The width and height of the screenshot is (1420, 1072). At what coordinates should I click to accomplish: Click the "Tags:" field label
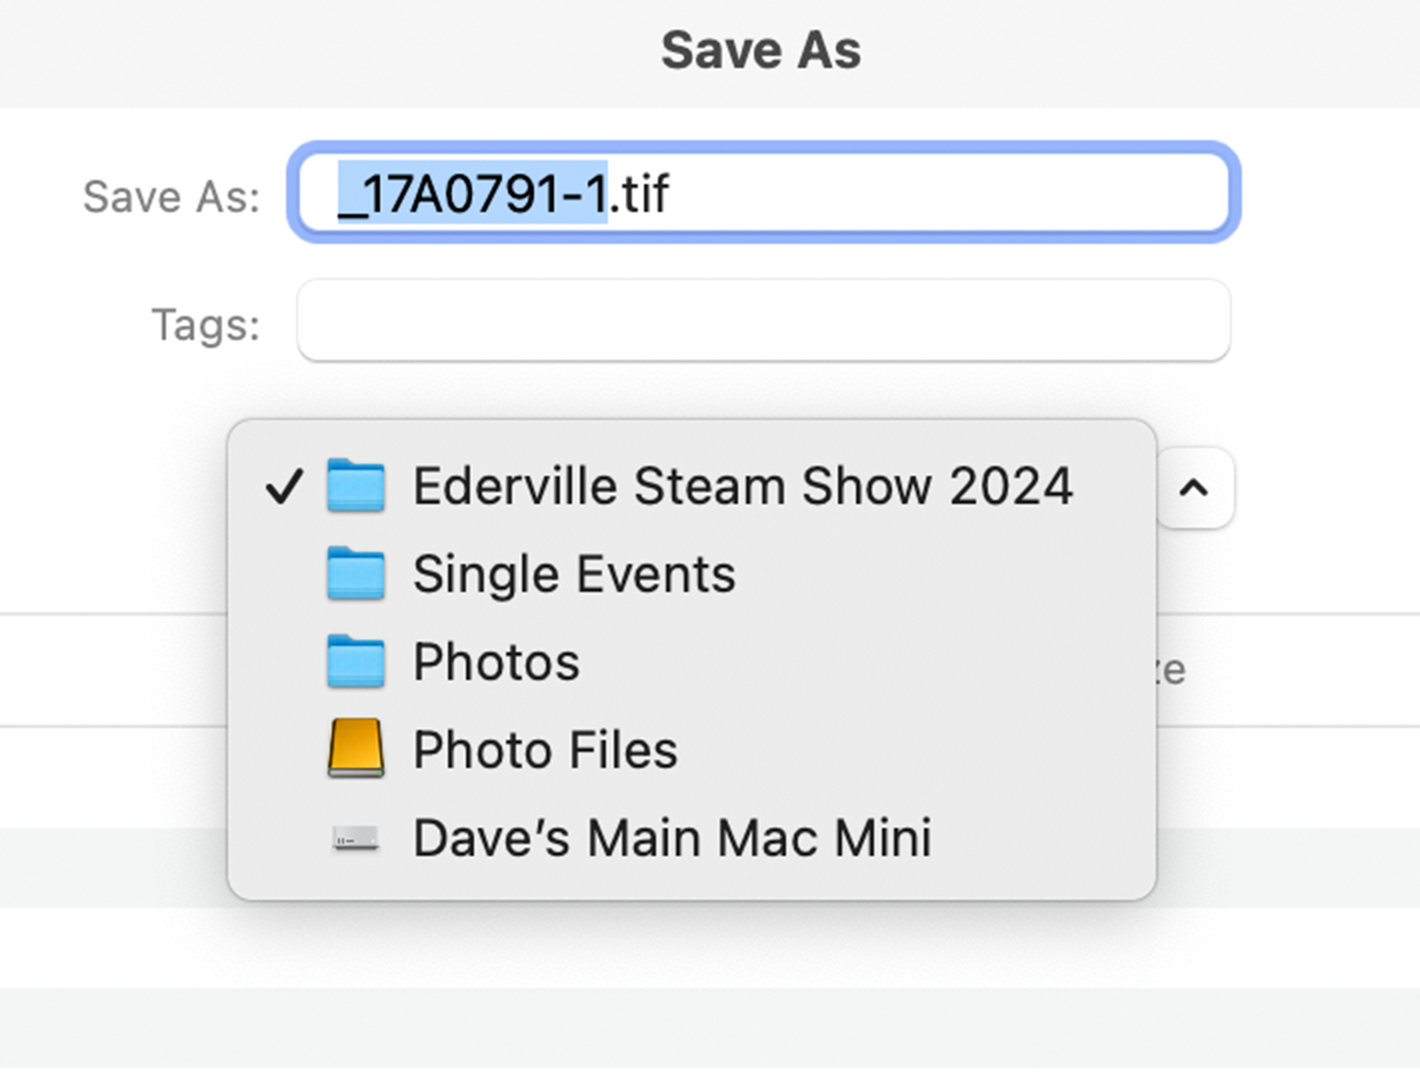205,325
